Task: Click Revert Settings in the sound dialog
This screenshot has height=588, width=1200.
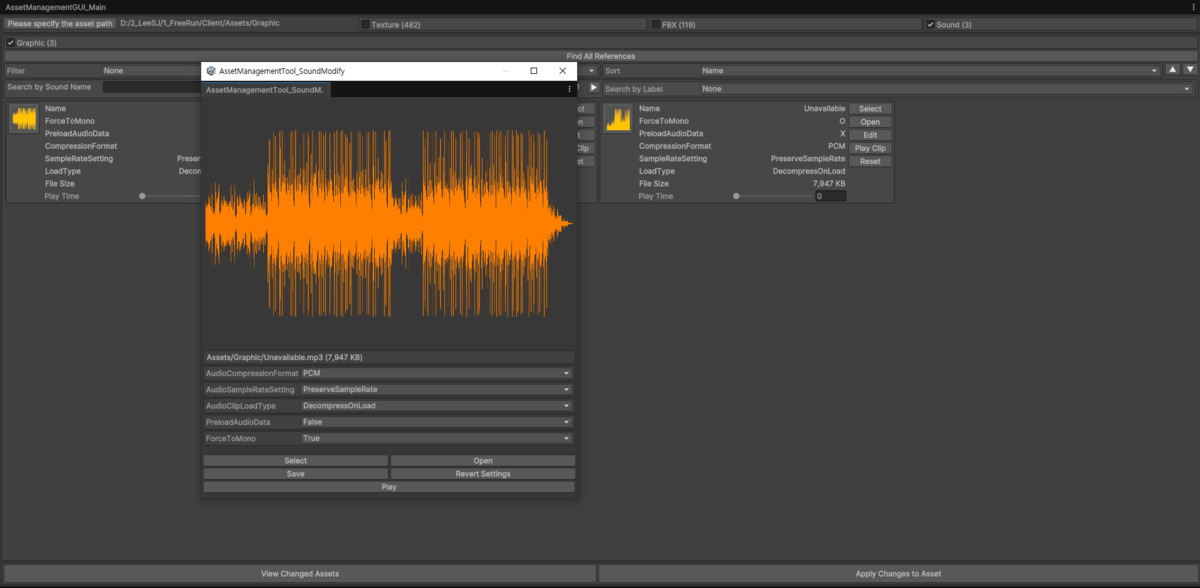Action: click(483, 474)
